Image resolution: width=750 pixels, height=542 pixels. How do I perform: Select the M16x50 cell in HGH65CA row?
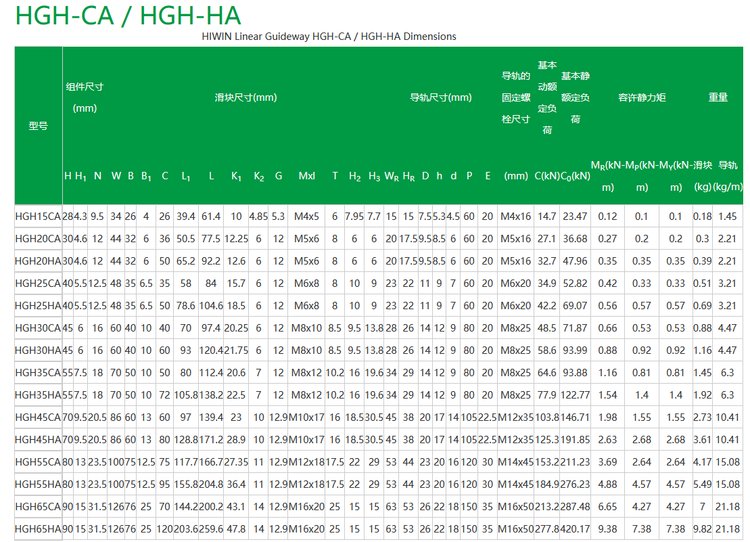coord(516,506)
